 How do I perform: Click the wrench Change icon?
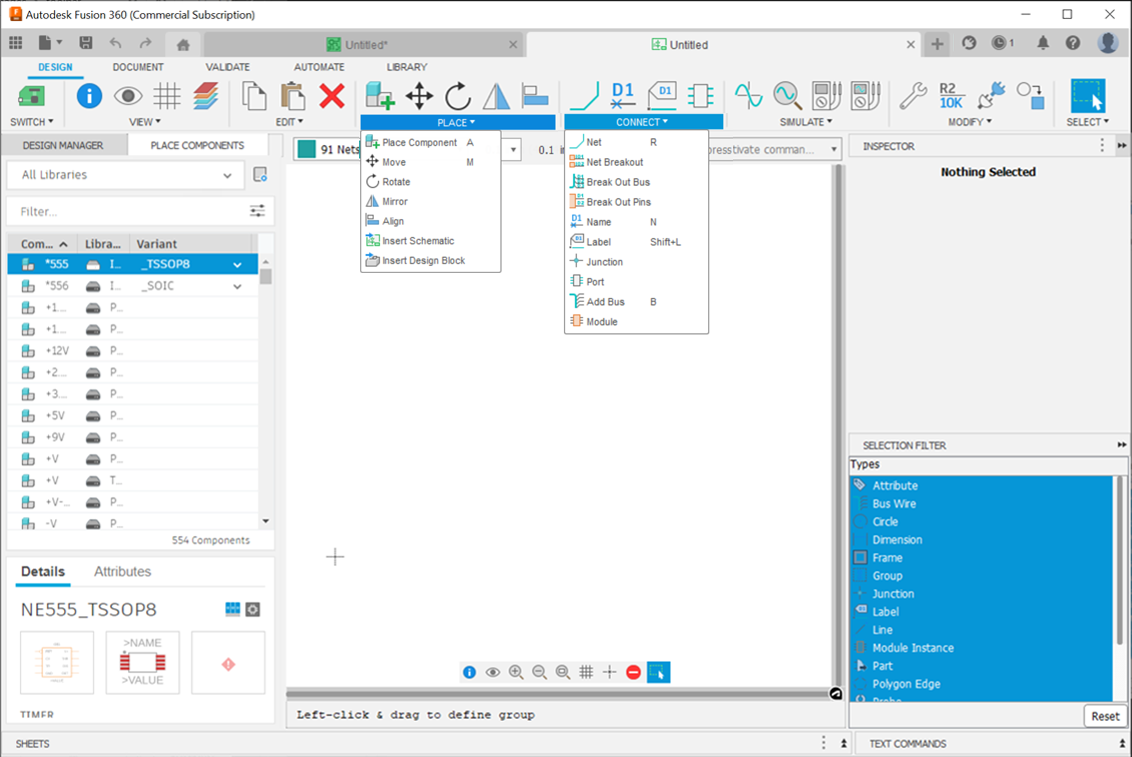[913, 96]
